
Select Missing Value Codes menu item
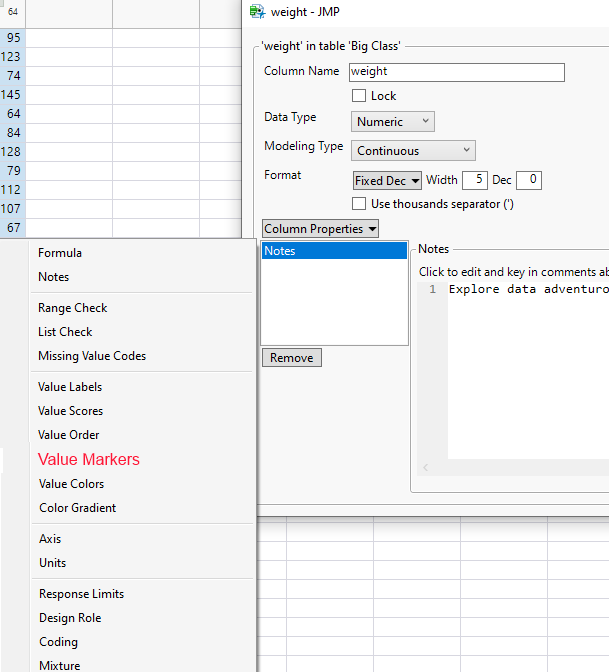pyautogui.click(x=92, y=356)
